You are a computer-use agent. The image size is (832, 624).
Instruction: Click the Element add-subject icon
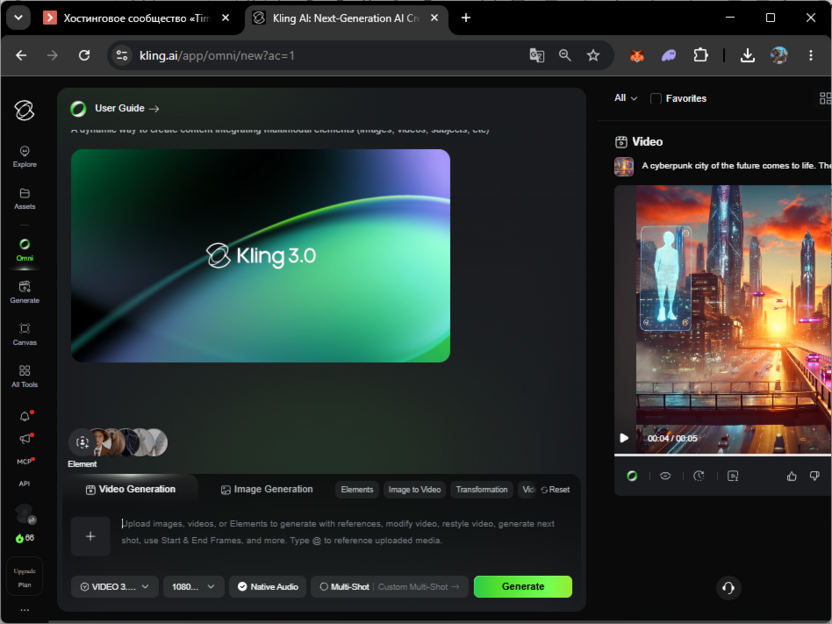[82, 442]
